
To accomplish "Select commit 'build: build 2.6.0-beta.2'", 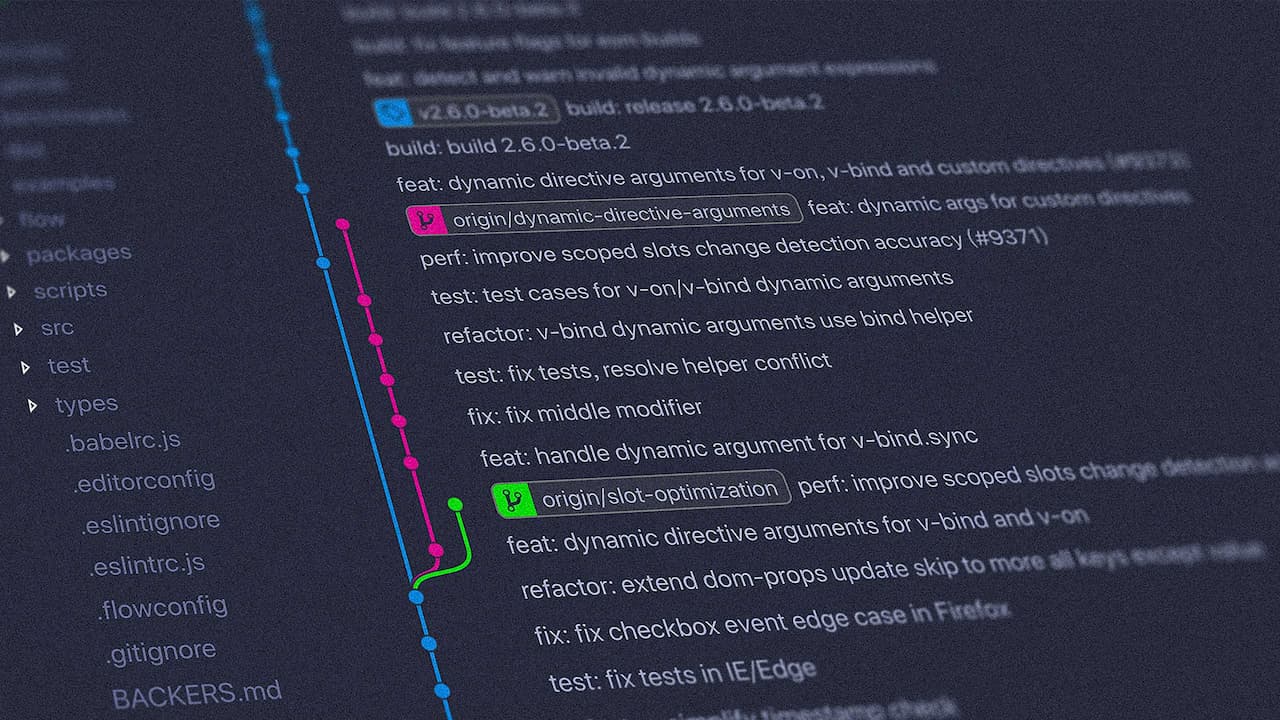I will 507,146.
